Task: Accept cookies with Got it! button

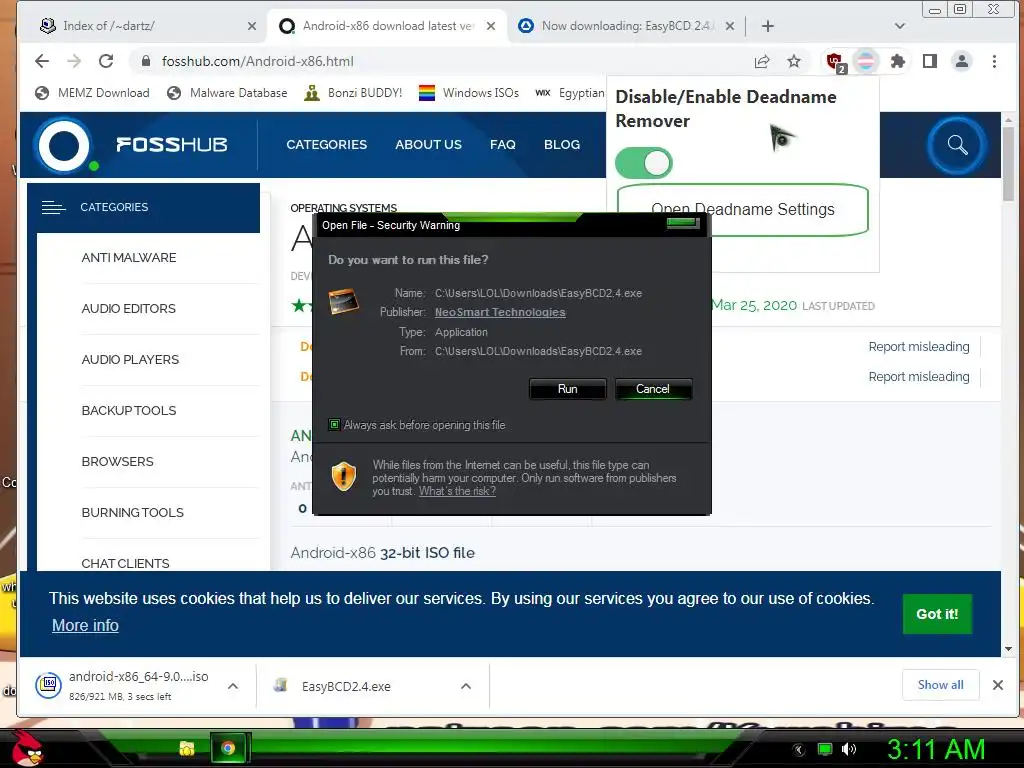Action: tap(937, 614)
